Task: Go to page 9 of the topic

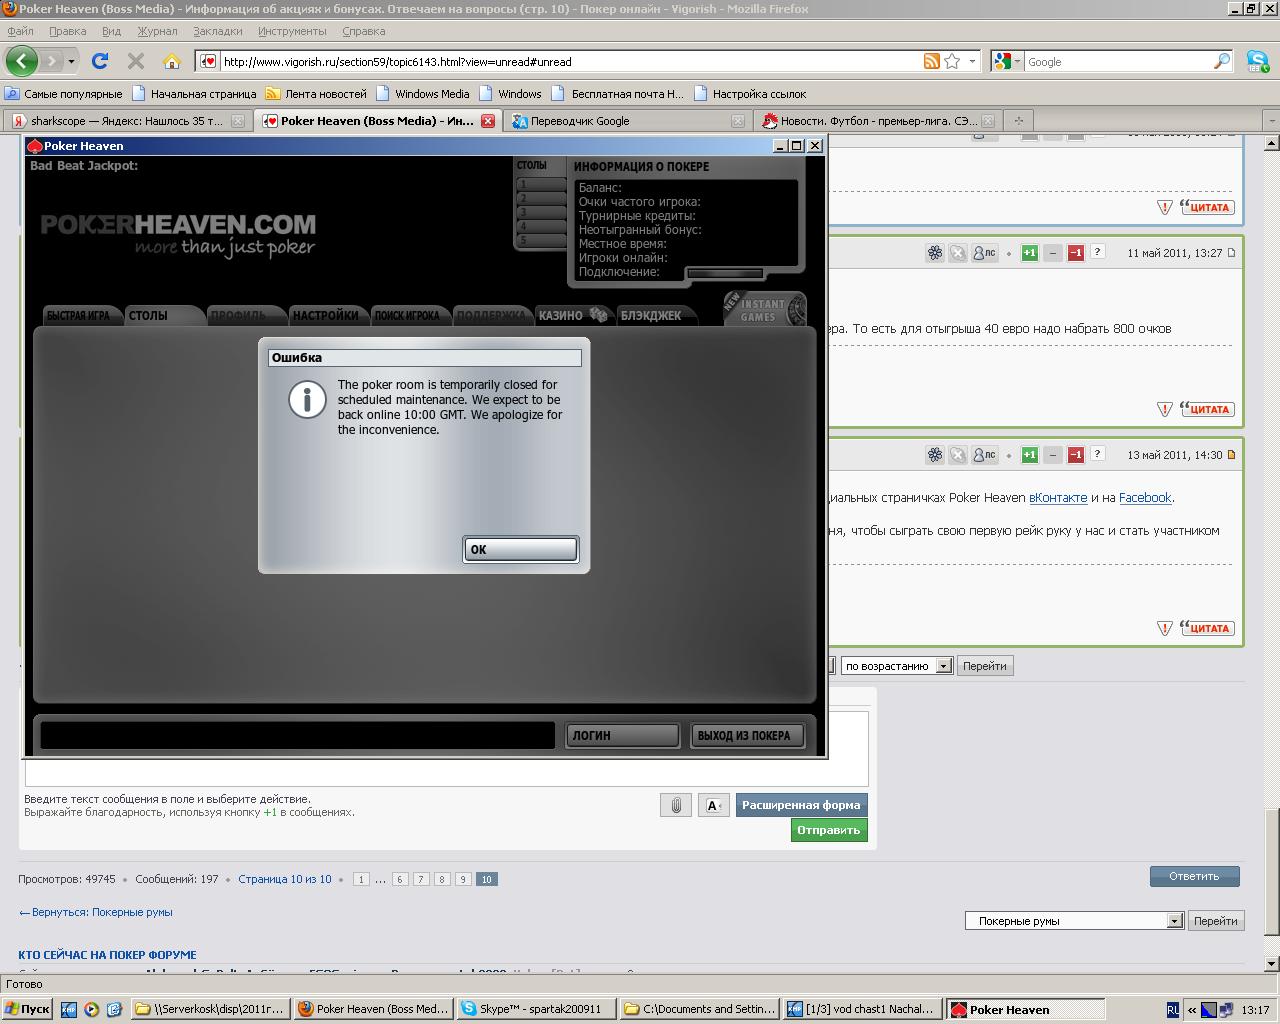Action: [463, 879]
